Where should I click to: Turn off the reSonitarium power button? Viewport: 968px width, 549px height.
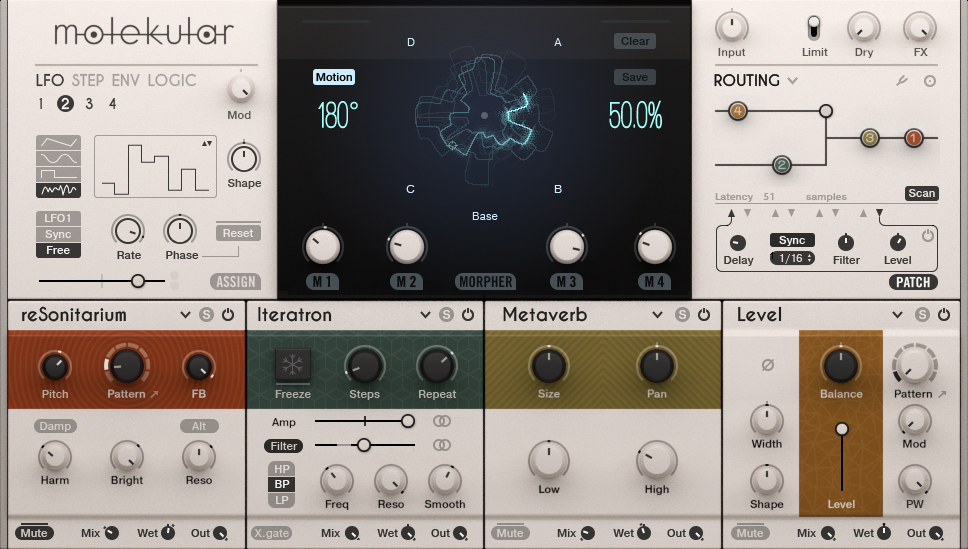pos(228,315)
